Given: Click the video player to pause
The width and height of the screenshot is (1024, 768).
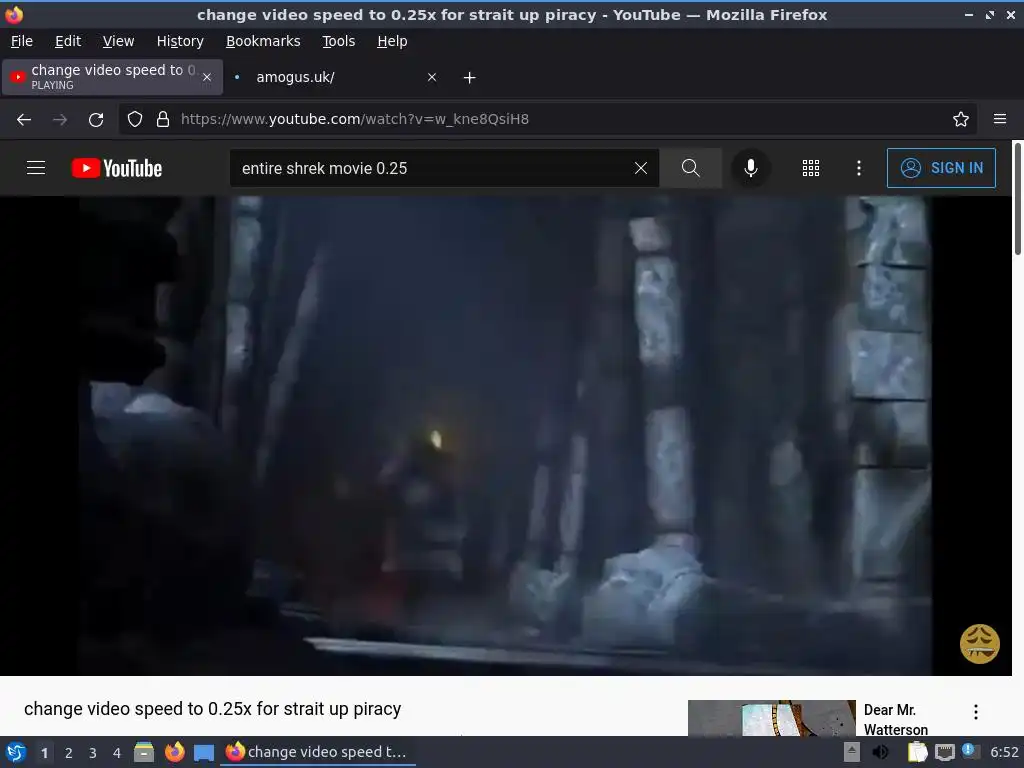Looking at the screenshot, I should (505, 436).
